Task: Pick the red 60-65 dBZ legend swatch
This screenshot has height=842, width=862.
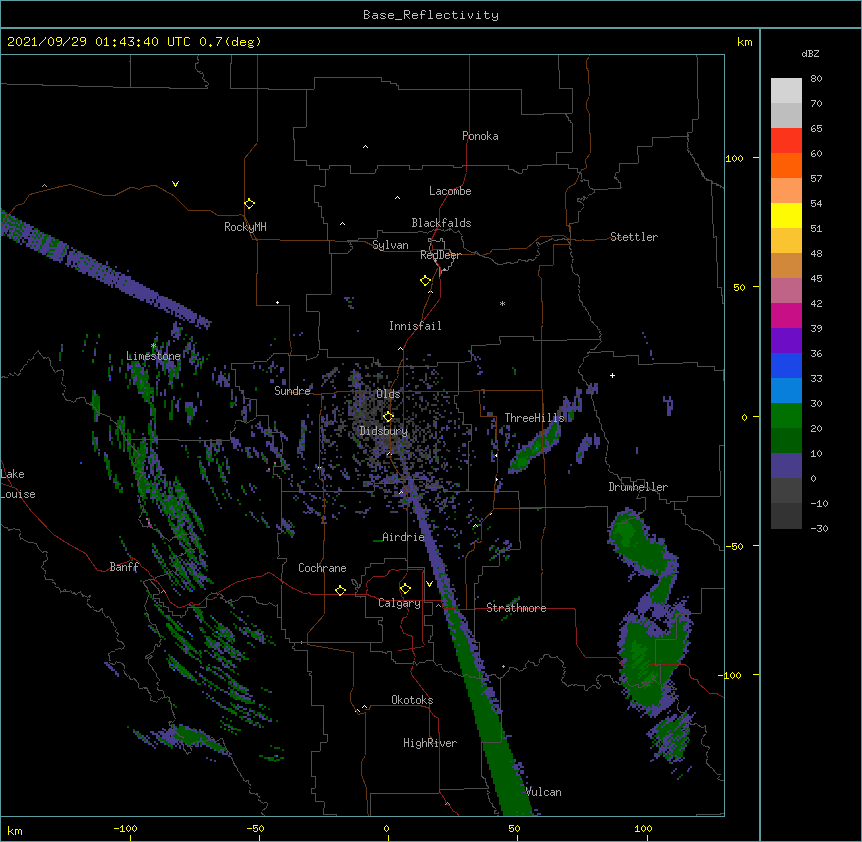Action: (786, 140)
